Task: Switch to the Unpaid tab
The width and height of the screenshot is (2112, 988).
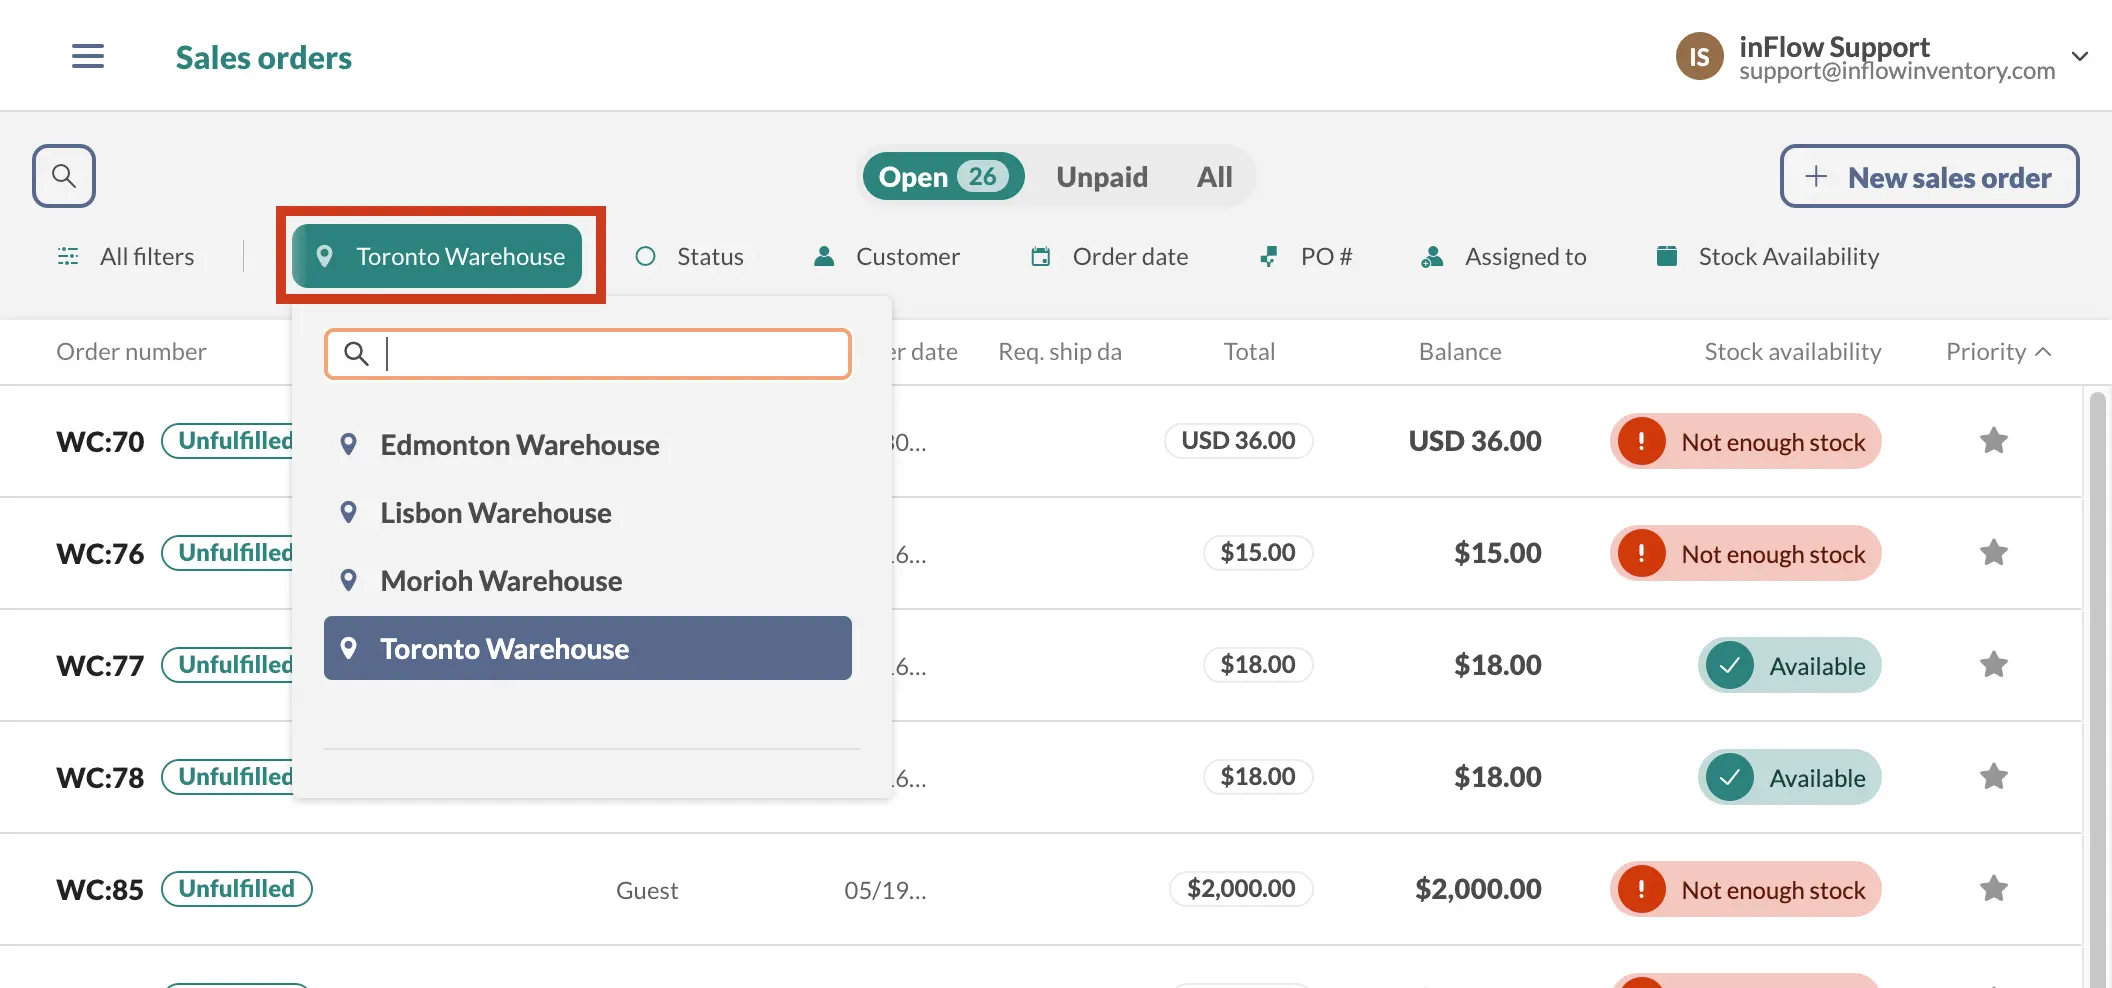Action: 1102,177
